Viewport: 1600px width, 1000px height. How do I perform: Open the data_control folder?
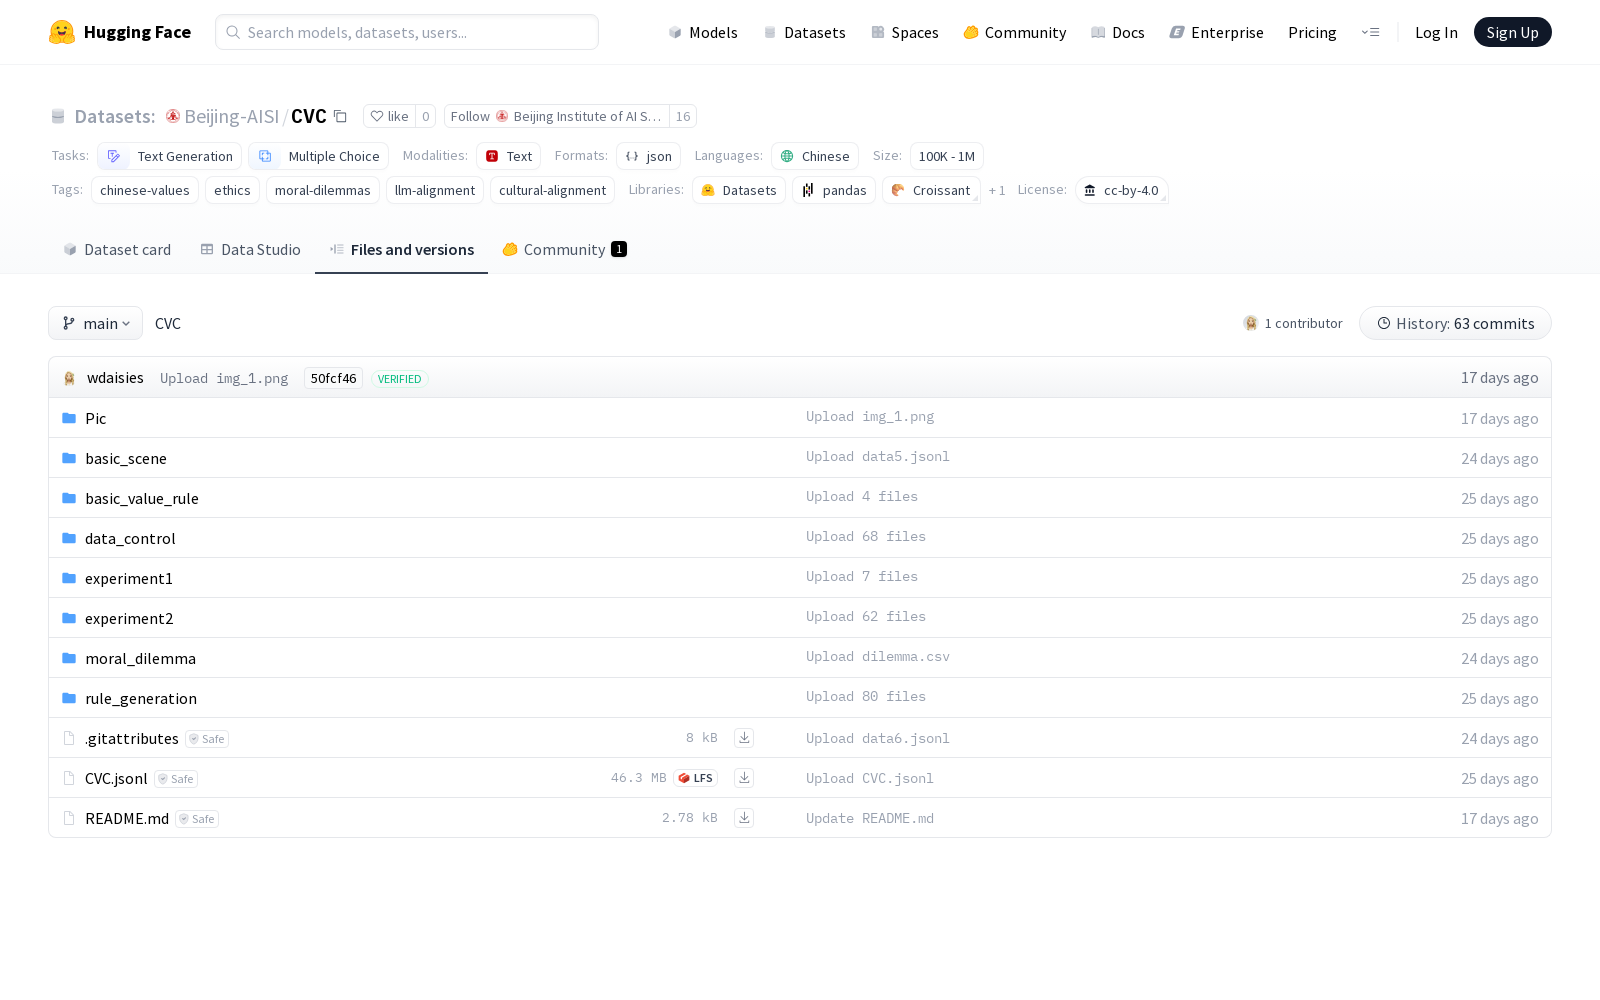coord(130,538)
